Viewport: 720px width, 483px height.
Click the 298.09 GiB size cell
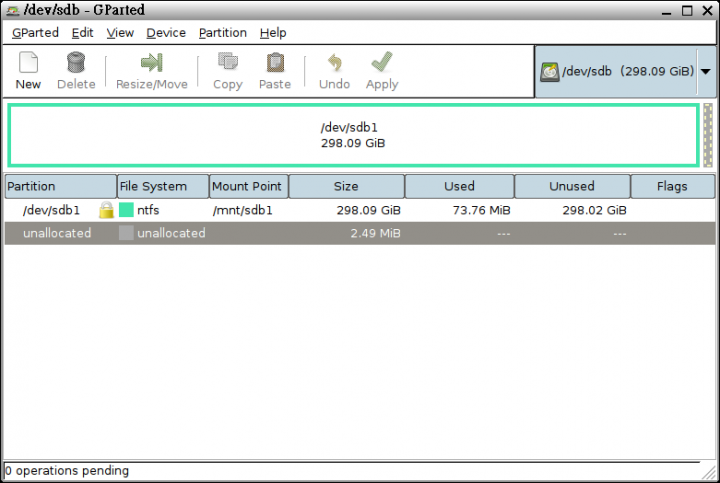(x=368, y=210)
